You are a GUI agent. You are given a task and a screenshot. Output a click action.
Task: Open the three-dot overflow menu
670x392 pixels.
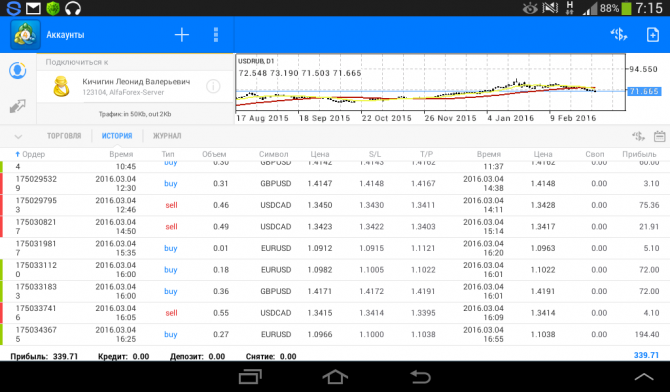point(216,35)
